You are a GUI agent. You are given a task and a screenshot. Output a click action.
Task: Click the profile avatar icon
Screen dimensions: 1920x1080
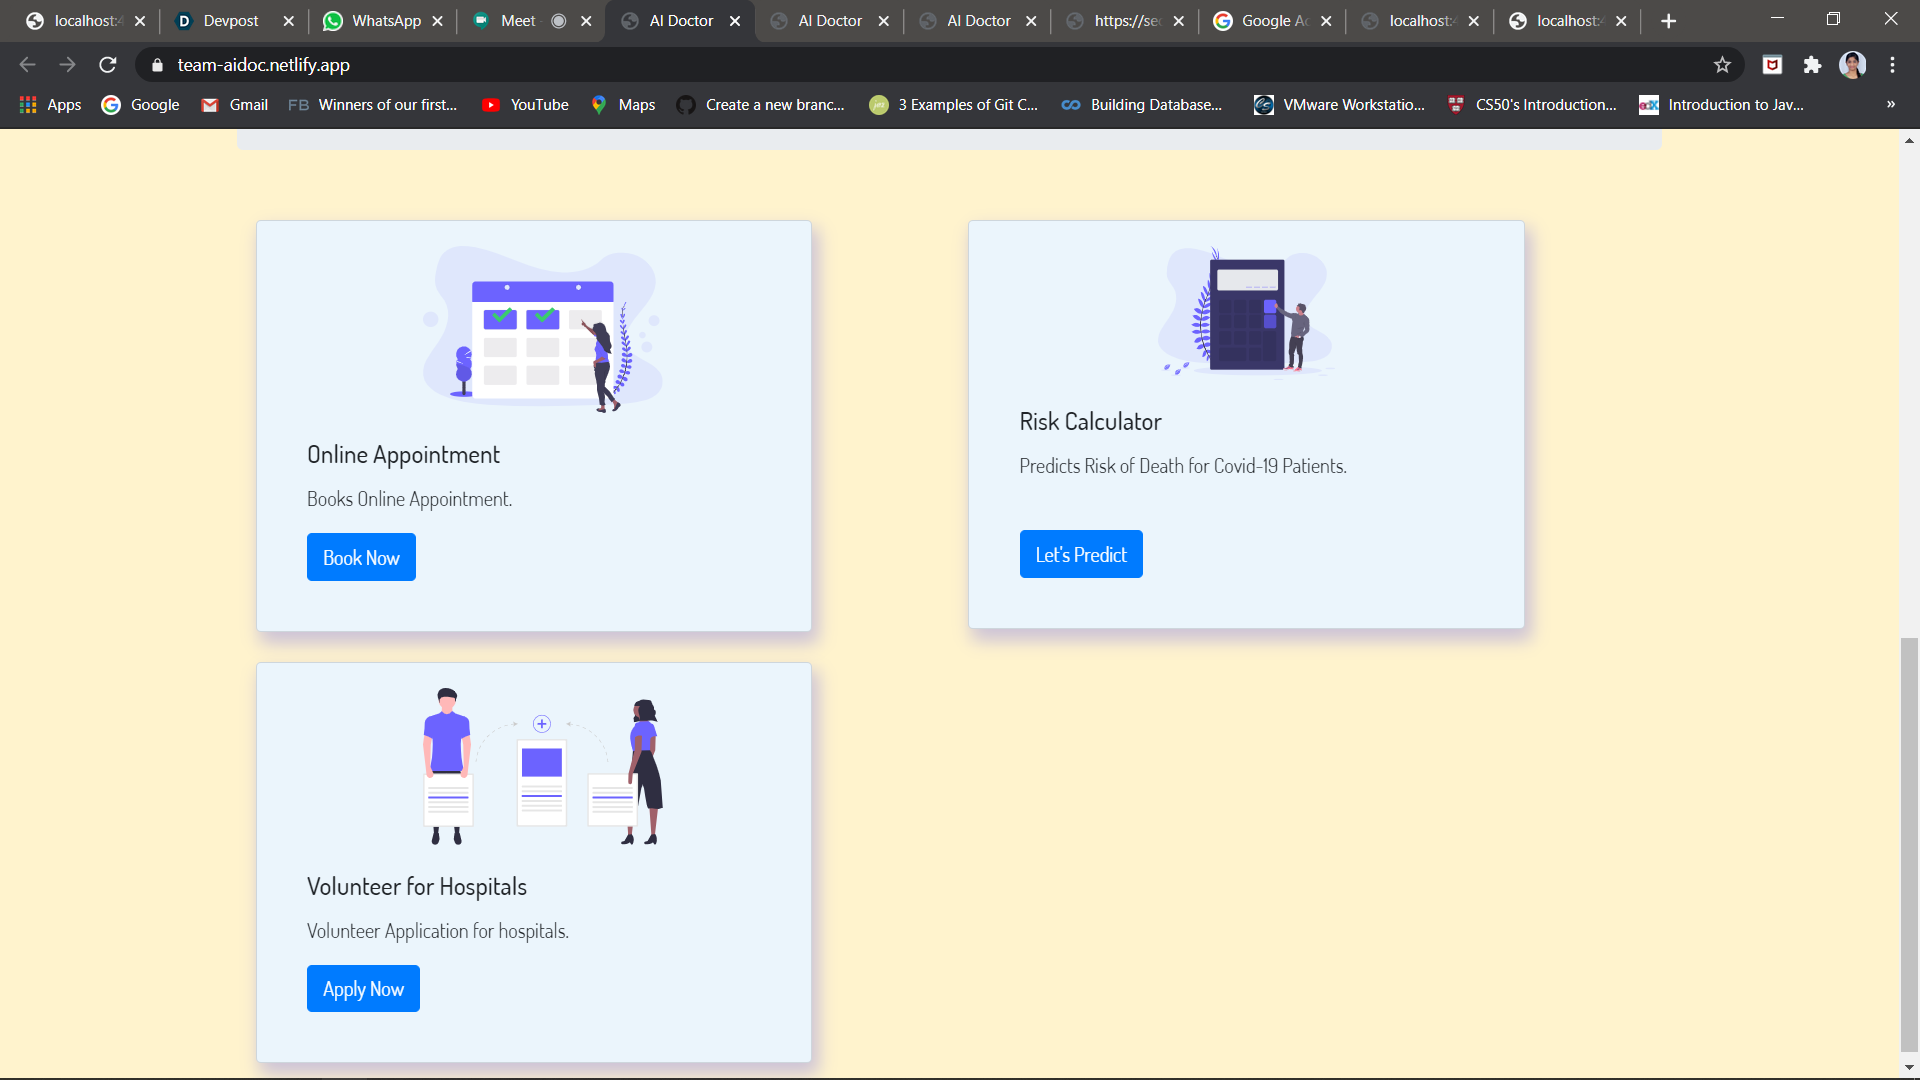click(x=1852, y=65)
